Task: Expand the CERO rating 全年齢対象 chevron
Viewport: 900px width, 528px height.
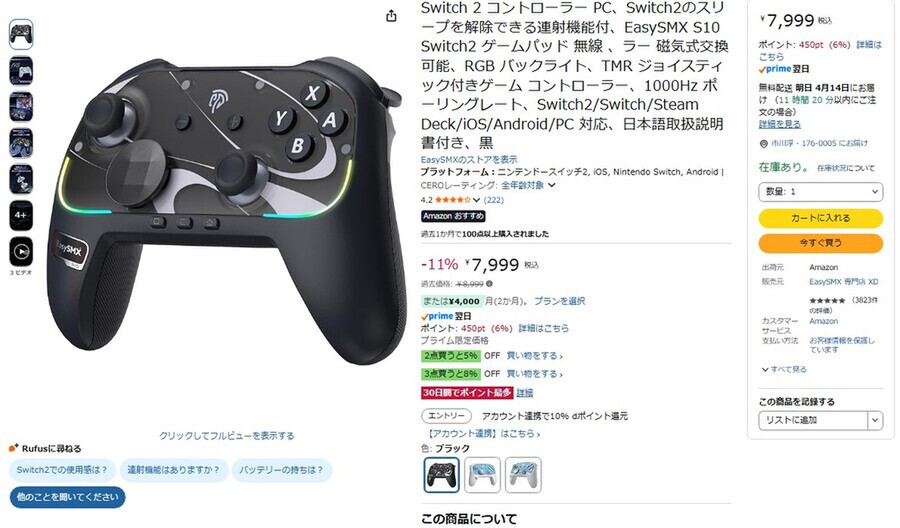Action: 552,185
